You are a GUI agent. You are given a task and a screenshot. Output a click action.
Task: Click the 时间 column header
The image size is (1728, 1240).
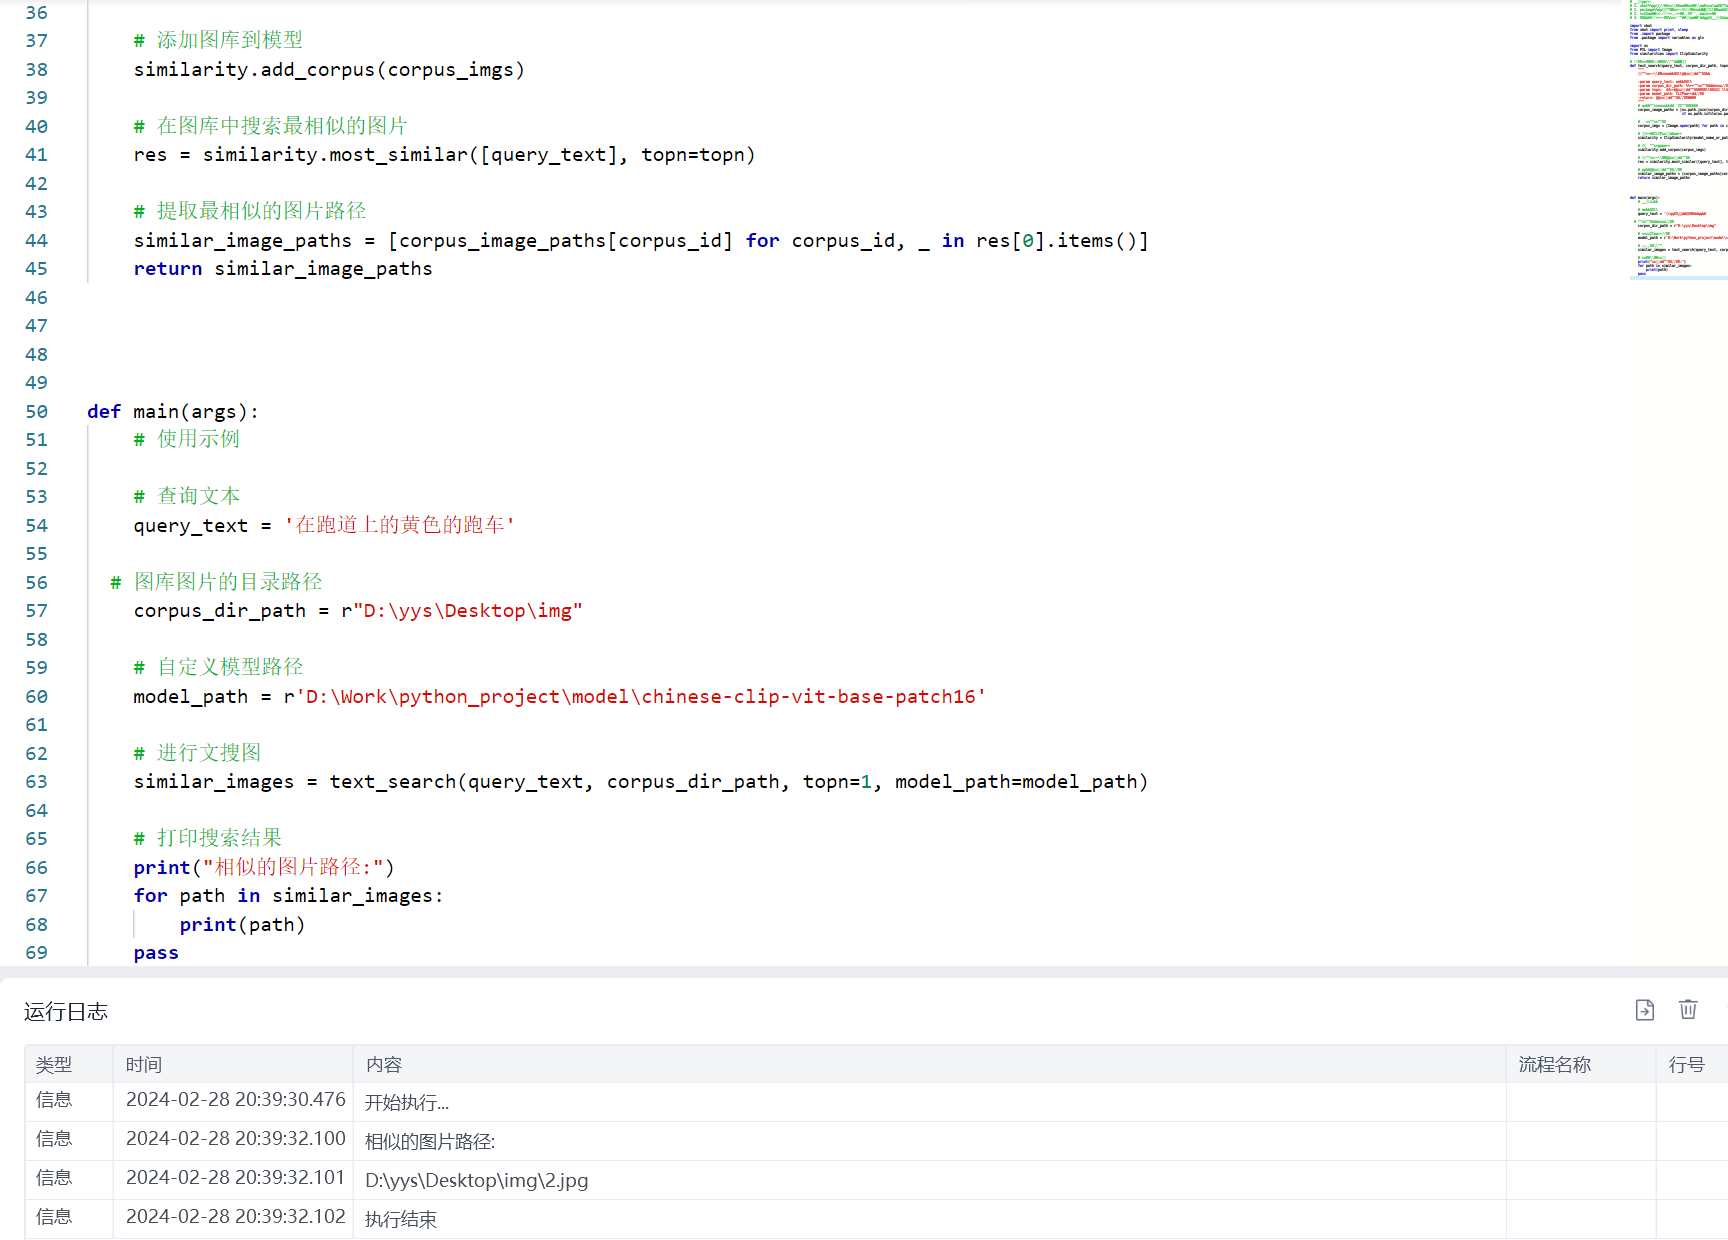click(x=144, y=1065)
